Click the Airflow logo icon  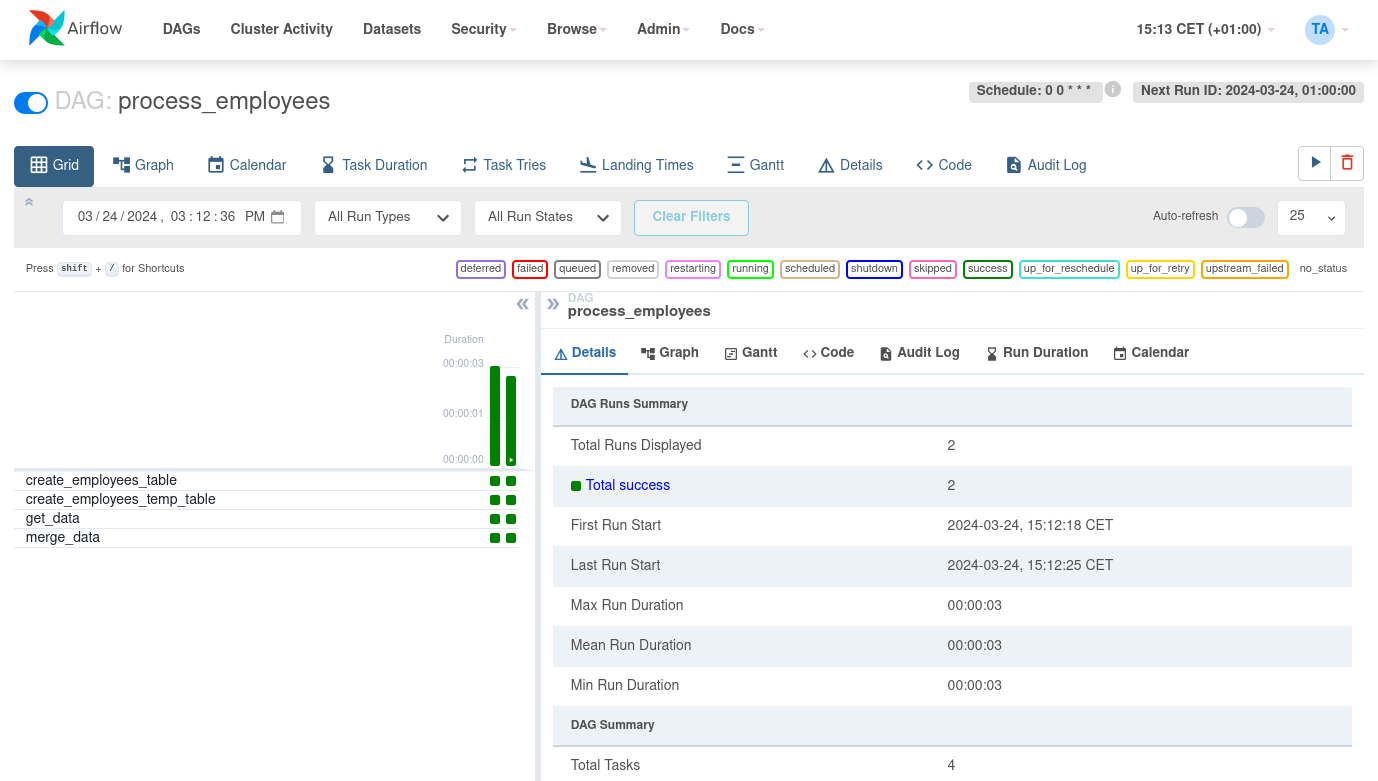(47, 29)
